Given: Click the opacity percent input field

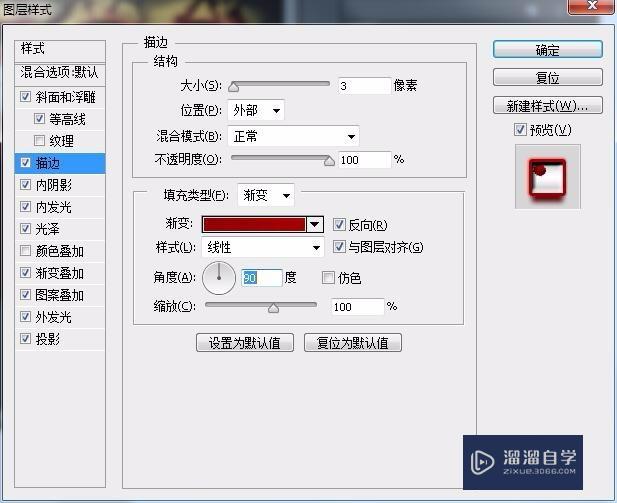Looking at the screenshot, I should point(364,160).
